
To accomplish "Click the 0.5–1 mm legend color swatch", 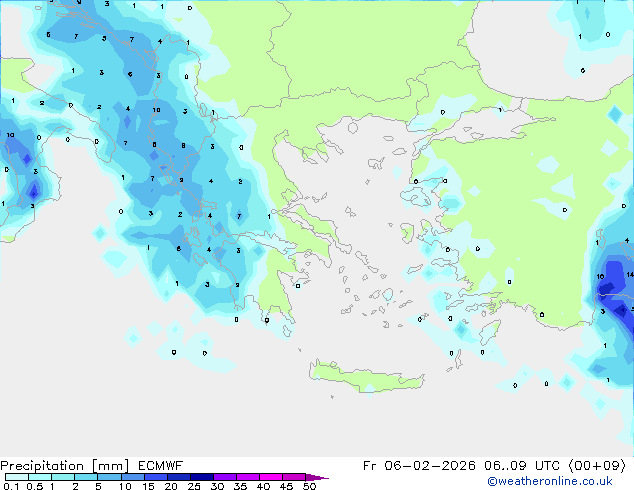I will coord(40,477).
